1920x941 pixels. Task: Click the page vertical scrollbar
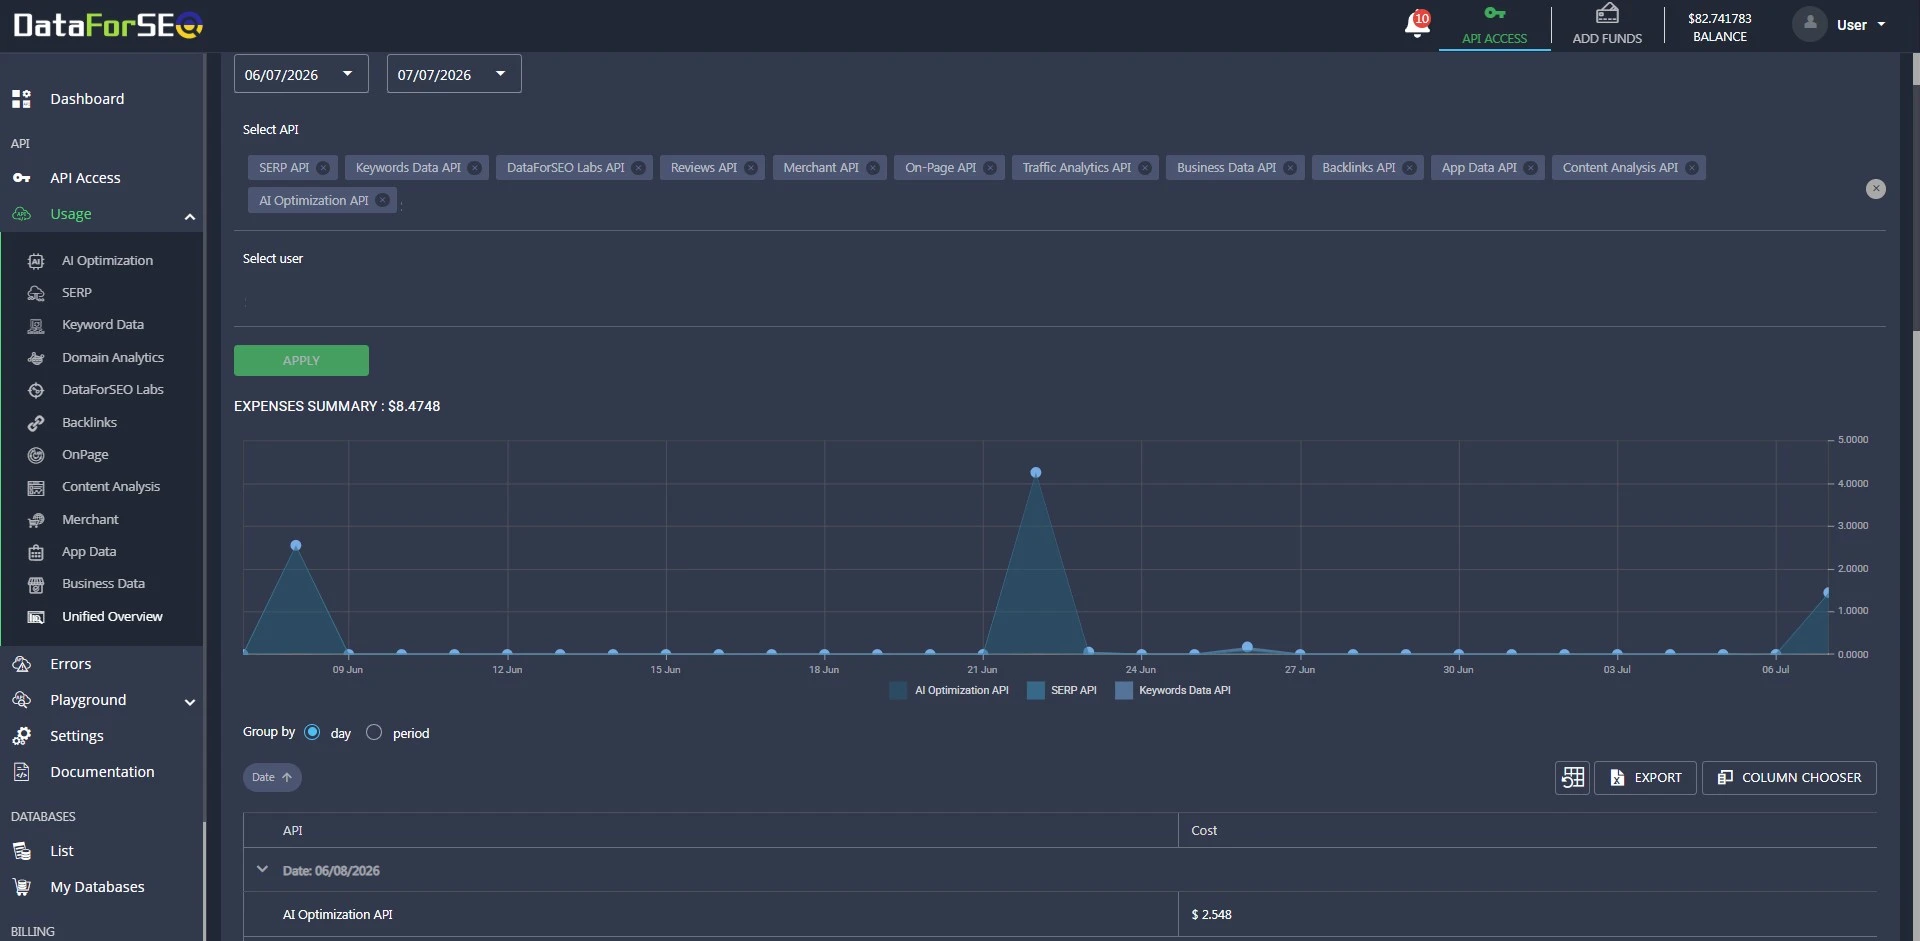[x=1915, y=192]
